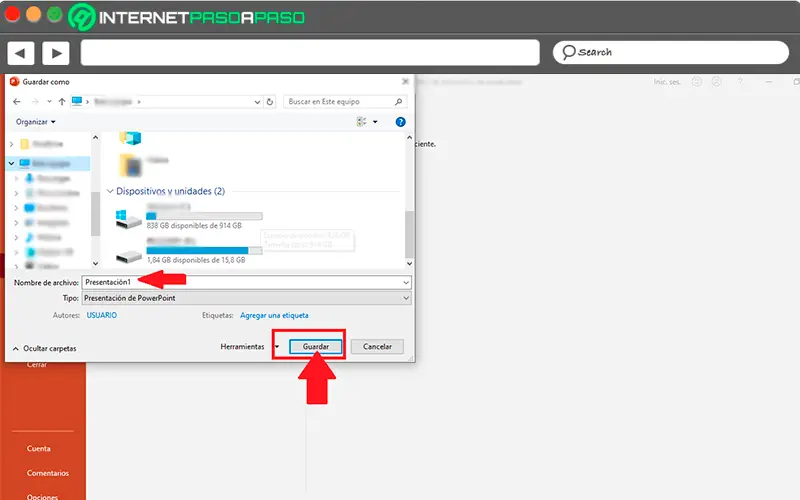Click the browser frame address bar

pos(310,53)
